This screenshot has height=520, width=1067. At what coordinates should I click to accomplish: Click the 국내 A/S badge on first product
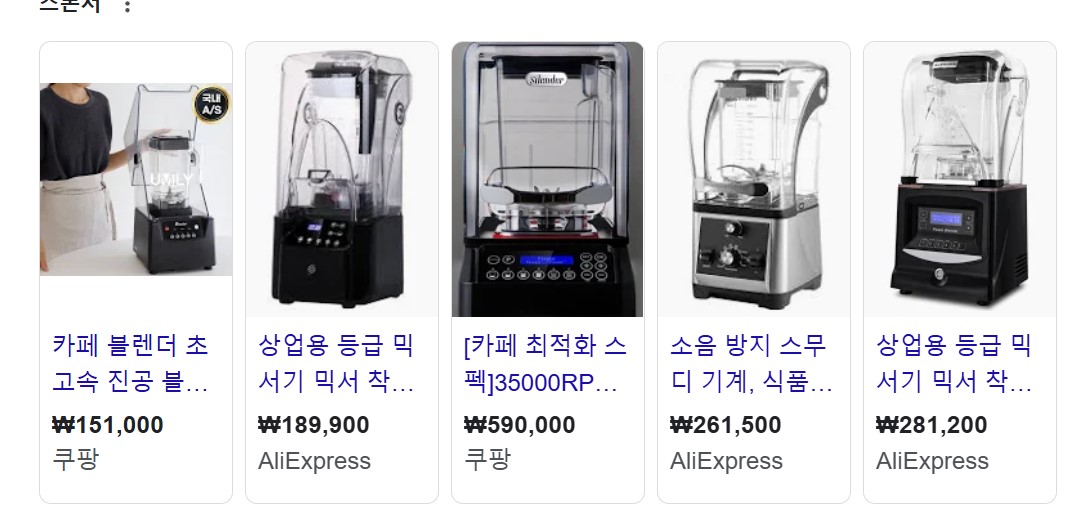pyautogui.click(x=212, y=104)
